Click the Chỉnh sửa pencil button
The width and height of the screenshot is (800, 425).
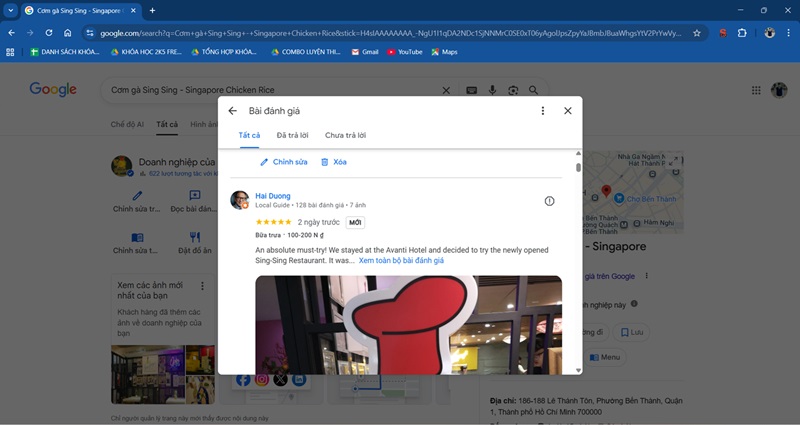pos(283,162)
